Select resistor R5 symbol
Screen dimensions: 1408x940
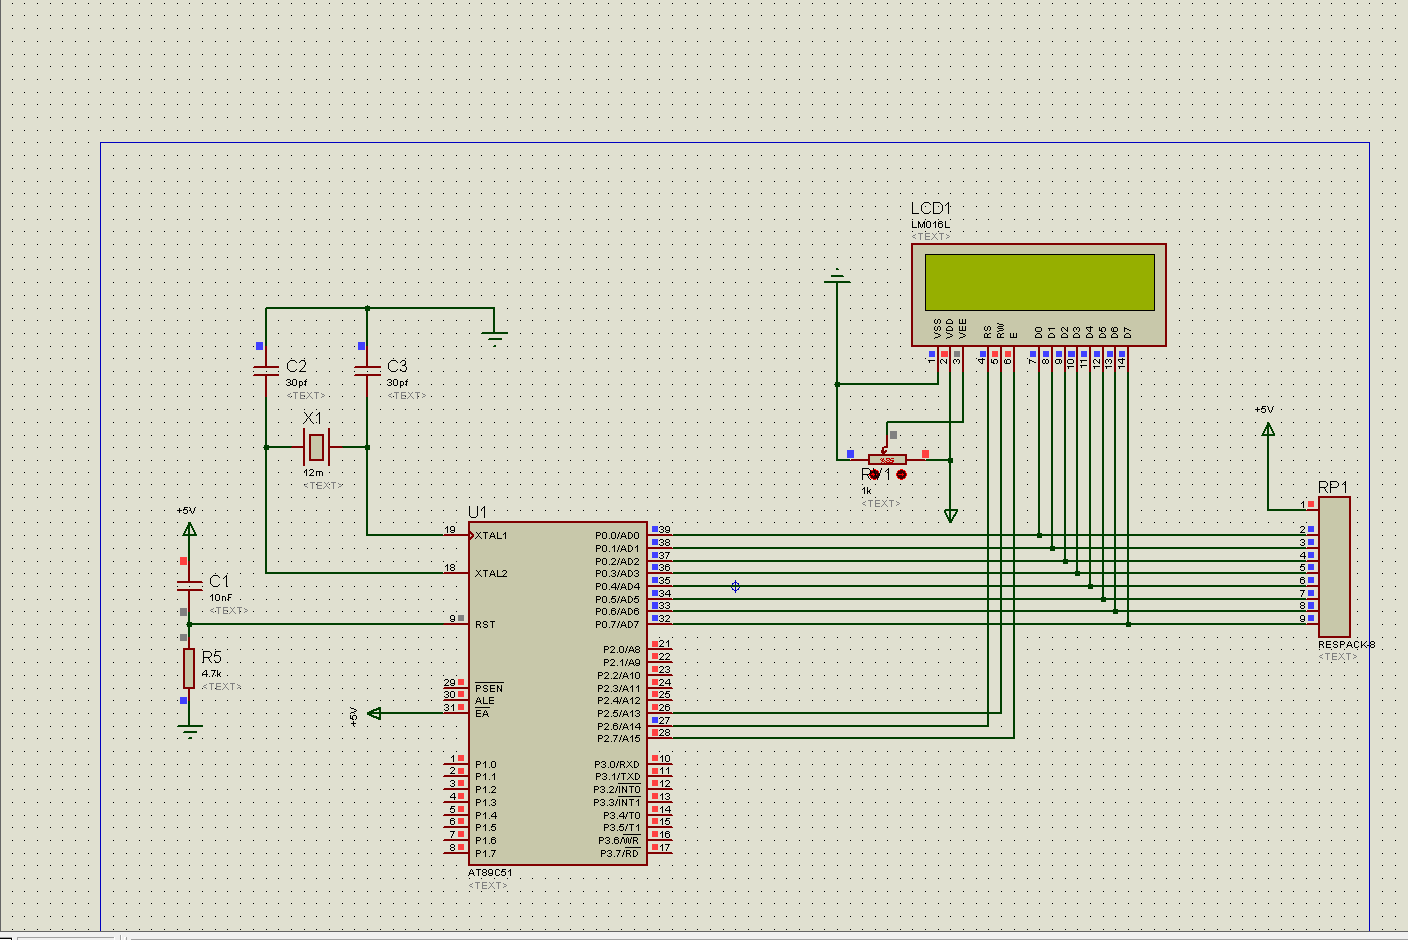pyautogui.click(x=189, y=668)
